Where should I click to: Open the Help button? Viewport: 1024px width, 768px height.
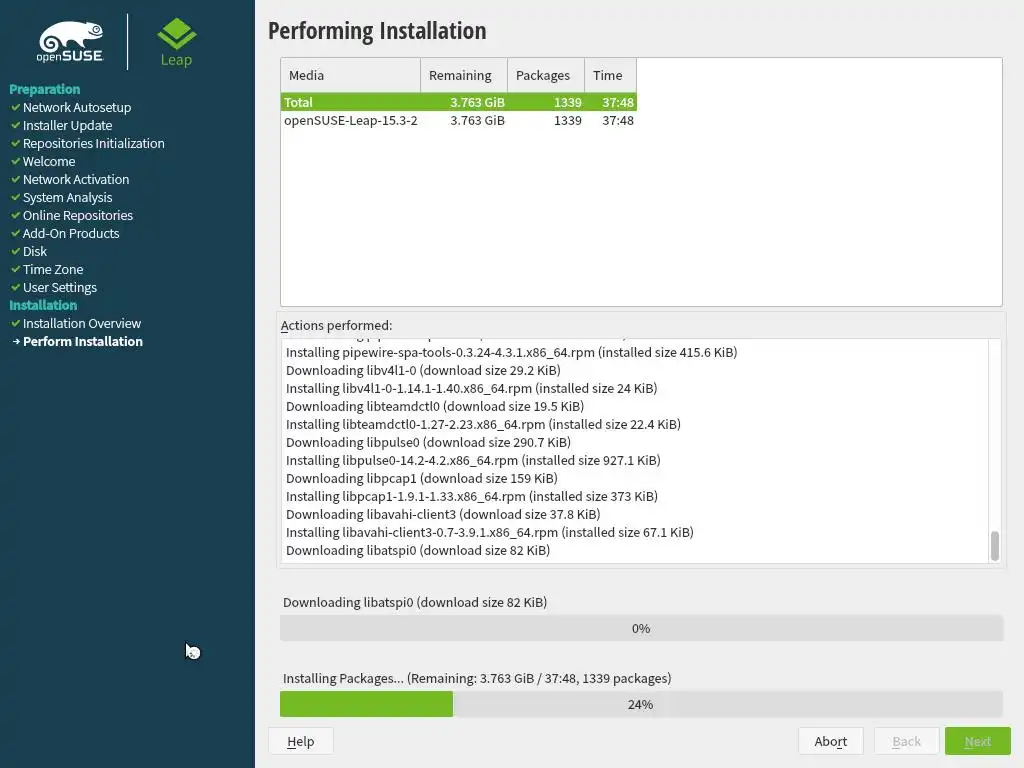click(300, 741)
